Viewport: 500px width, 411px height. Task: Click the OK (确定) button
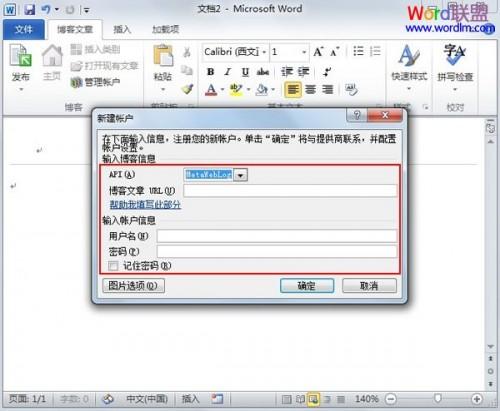pyautogui.click(x=307, y=286)
